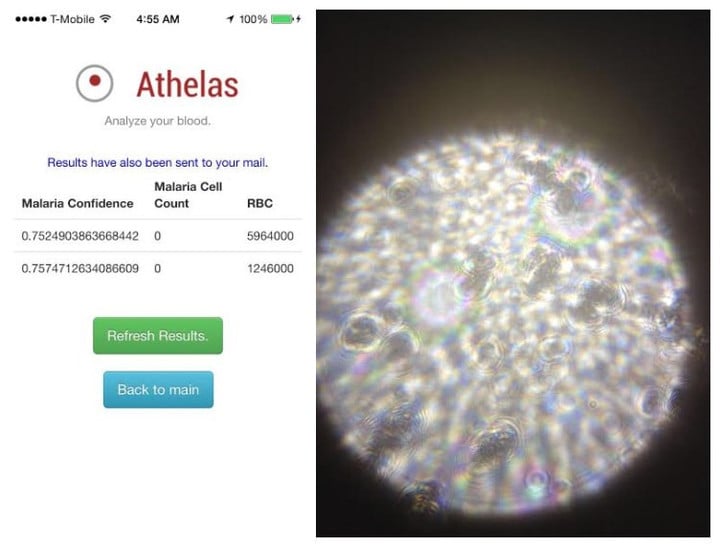This screenshot has height=547, width=720.
Task: Tap the battery indicator icon
Action: tap(285, 19)
